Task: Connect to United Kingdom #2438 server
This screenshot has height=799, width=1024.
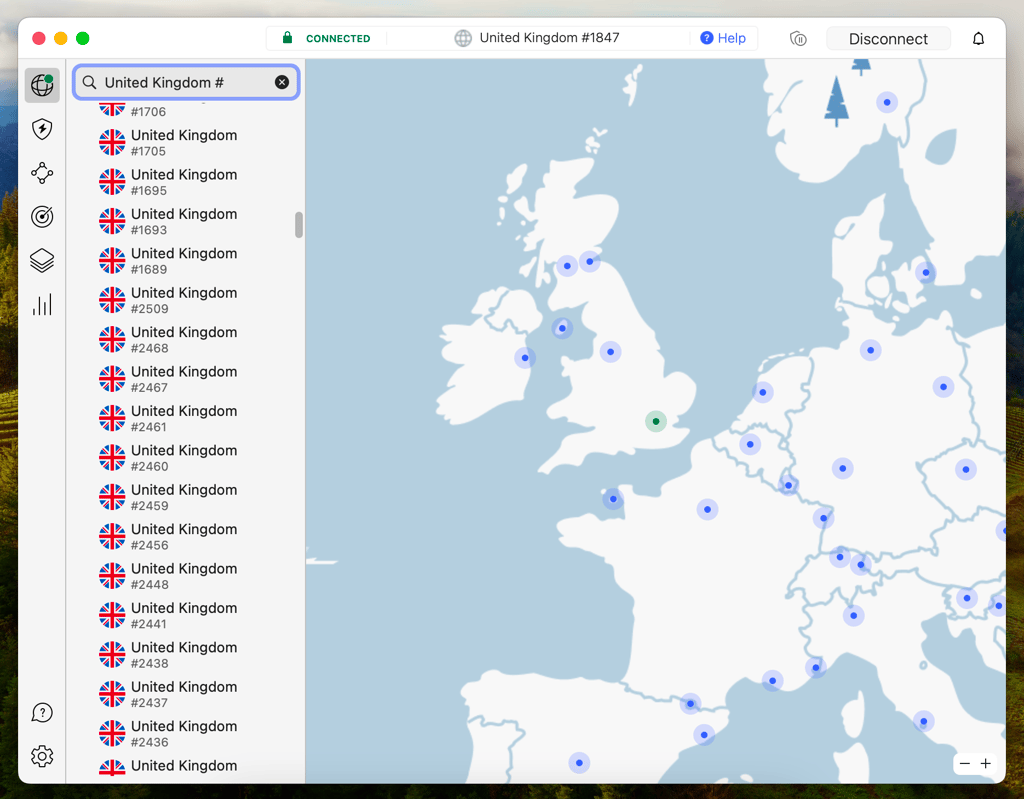Action: point(186,655)
